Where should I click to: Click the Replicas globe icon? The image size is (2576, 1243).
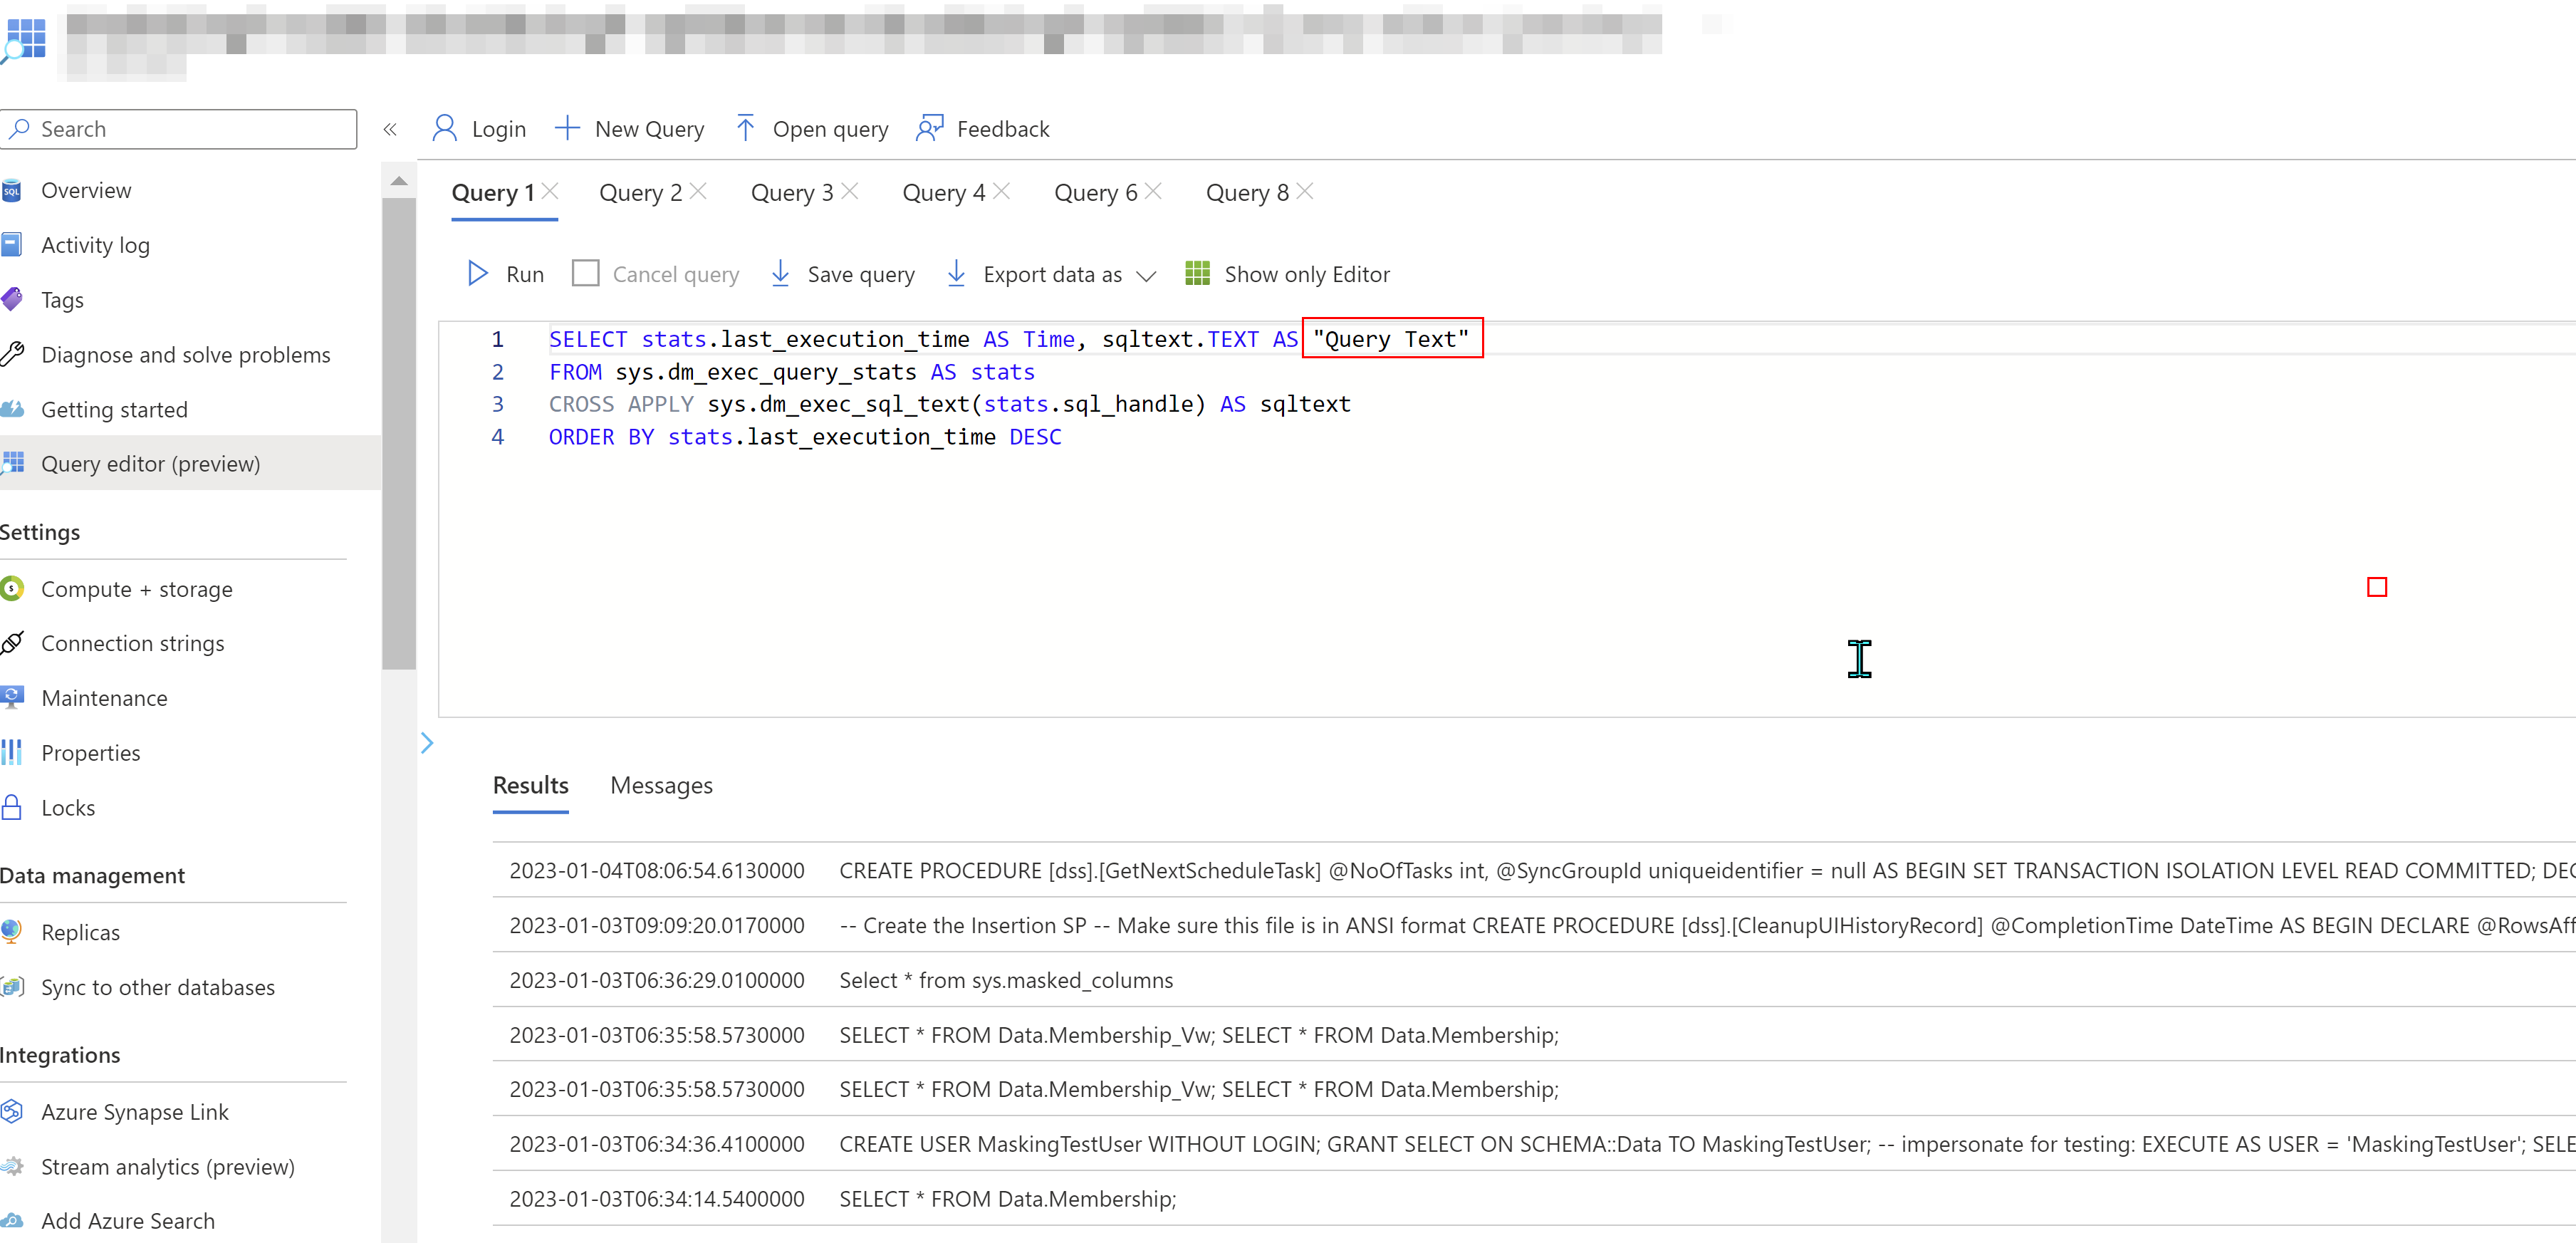click(11, 931)
